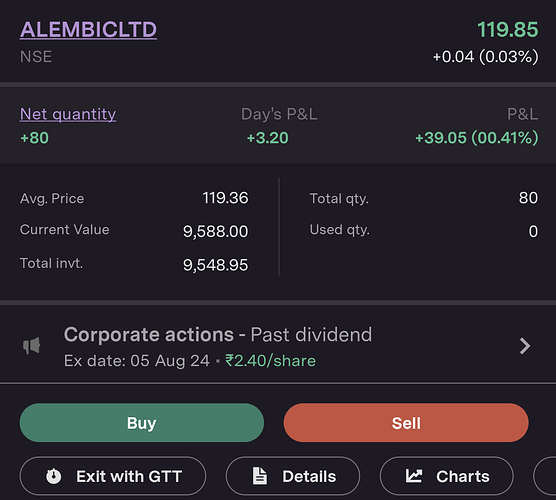Click the ₹2.40/share dividend text

[x=271, y=361]
